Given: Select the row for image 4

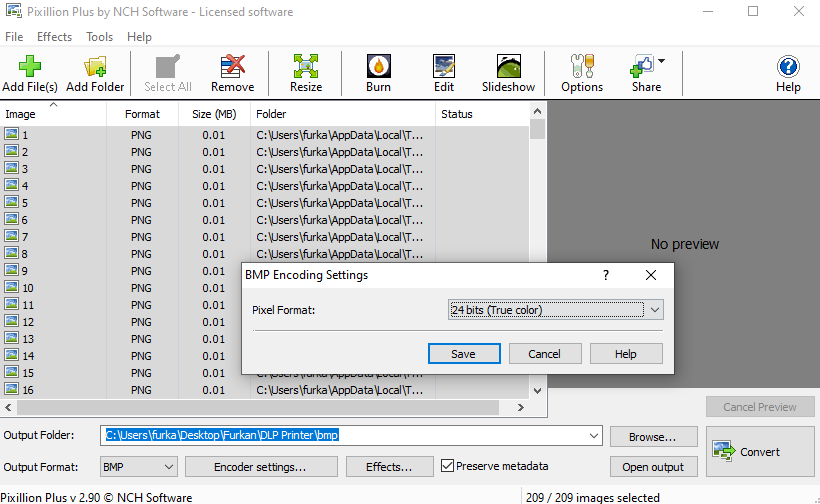Looking at the screenshot, I should (x=265, y=186).
